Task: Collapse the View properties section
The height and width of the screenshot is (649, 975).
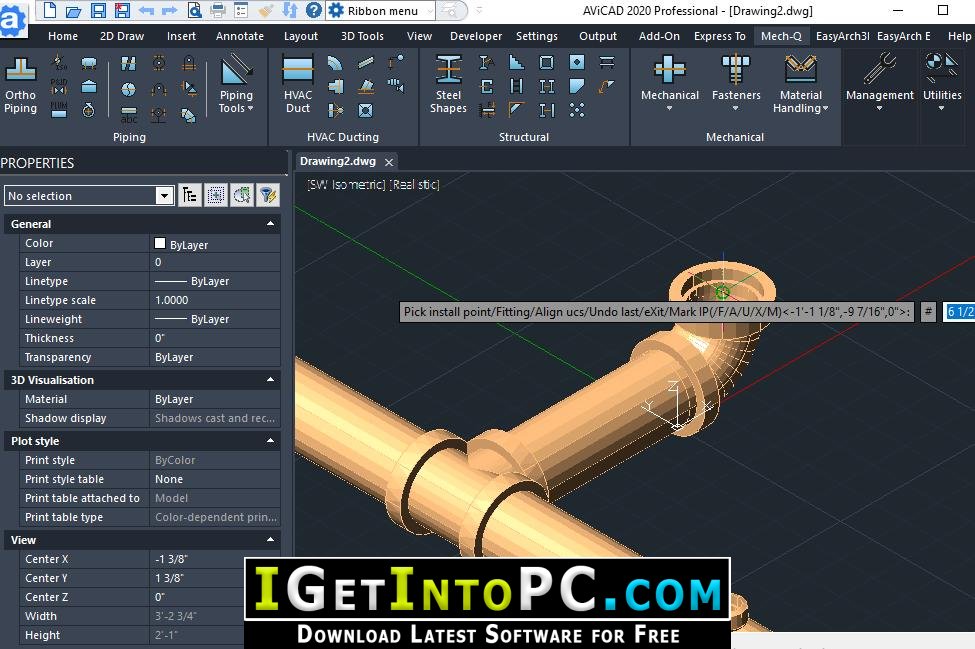Action: (270, 540)
